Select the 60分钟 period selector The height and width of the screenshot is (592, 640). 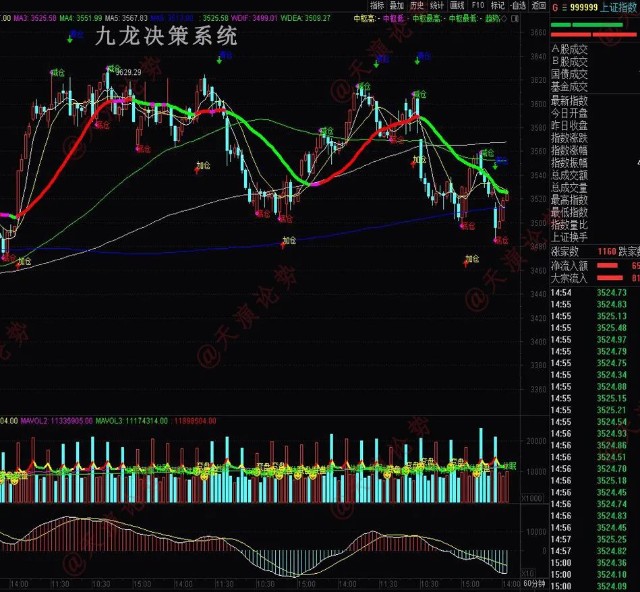[534, 583]
